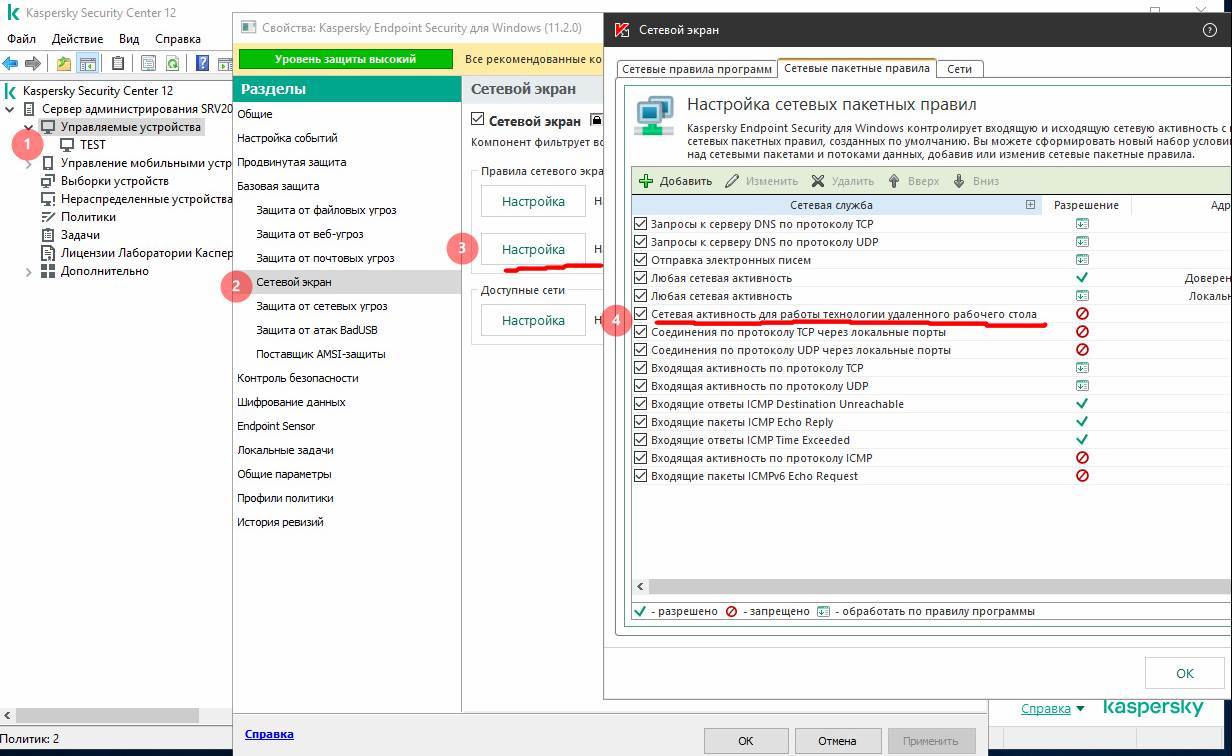Open Нераспределенные устройства node

point(146,199)
